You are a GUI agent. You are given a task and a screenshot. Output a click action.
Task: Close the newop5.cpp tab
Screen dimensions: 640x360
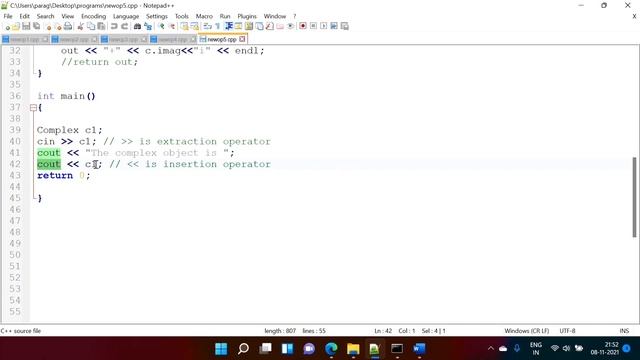242,39
